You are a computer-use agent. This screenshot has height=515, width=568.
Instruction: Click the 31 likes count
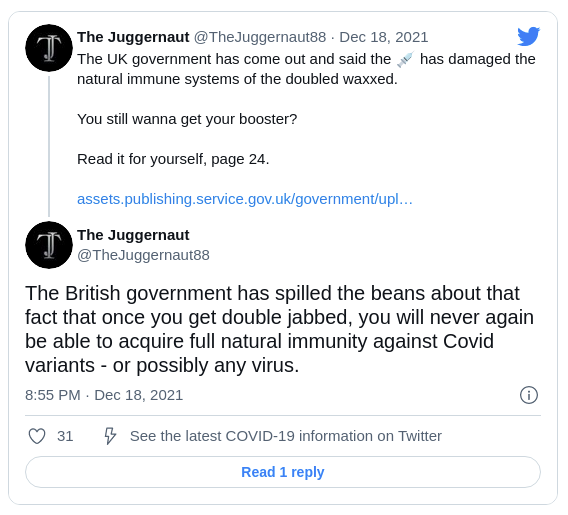click(65, 436)
